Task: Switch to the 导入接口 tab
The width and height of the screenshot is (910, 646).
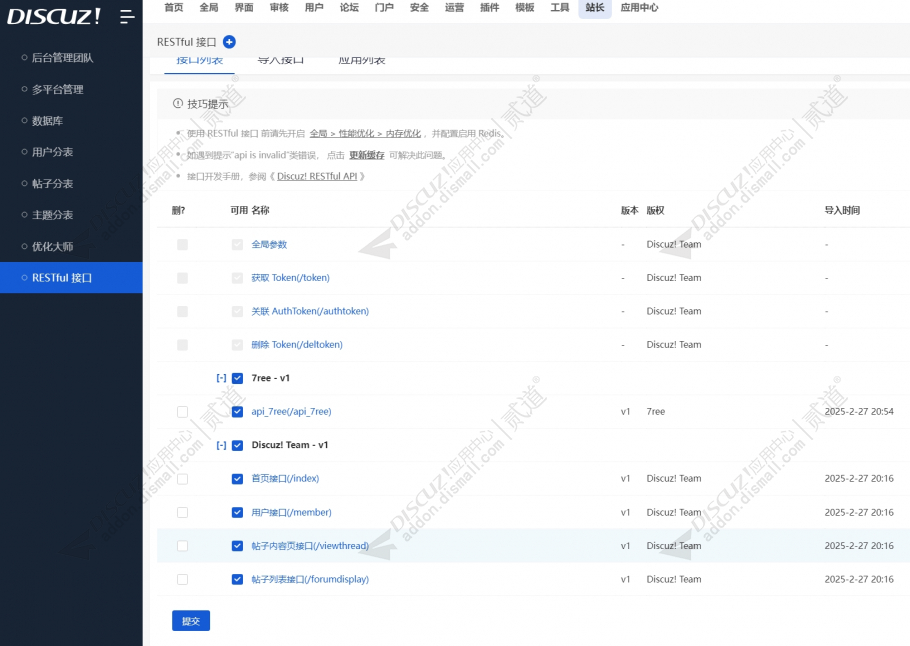Action: coord(280,60)
